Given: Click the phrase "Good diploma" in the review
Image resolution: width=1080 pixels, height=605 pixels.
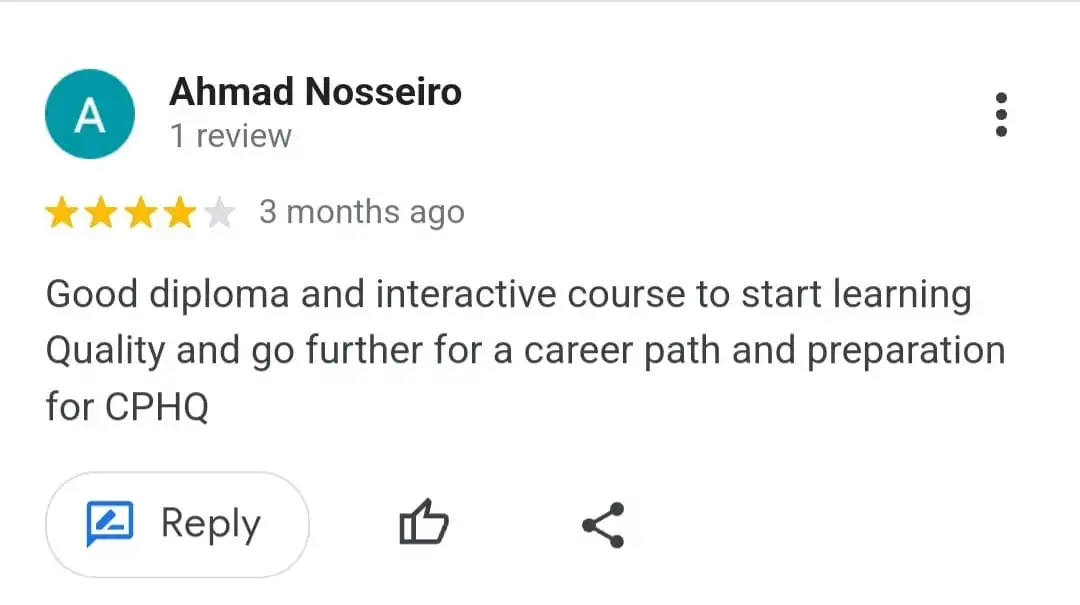Looking at the screenshot, I should (x=168, y=295).
